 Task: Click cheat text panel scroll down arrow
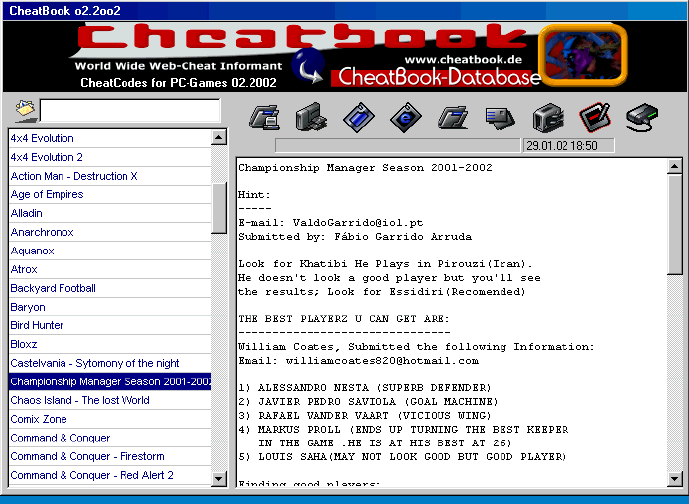coord(674,478)
